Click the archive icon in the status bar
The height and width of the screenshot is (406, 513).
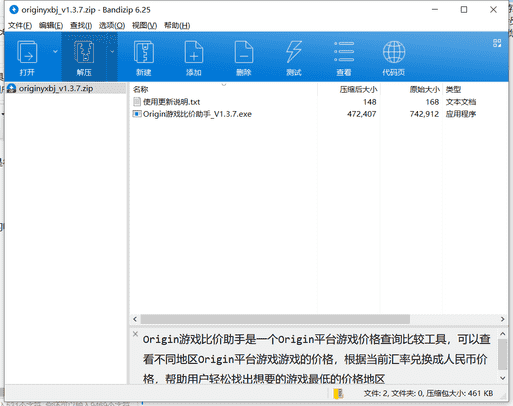338,394
